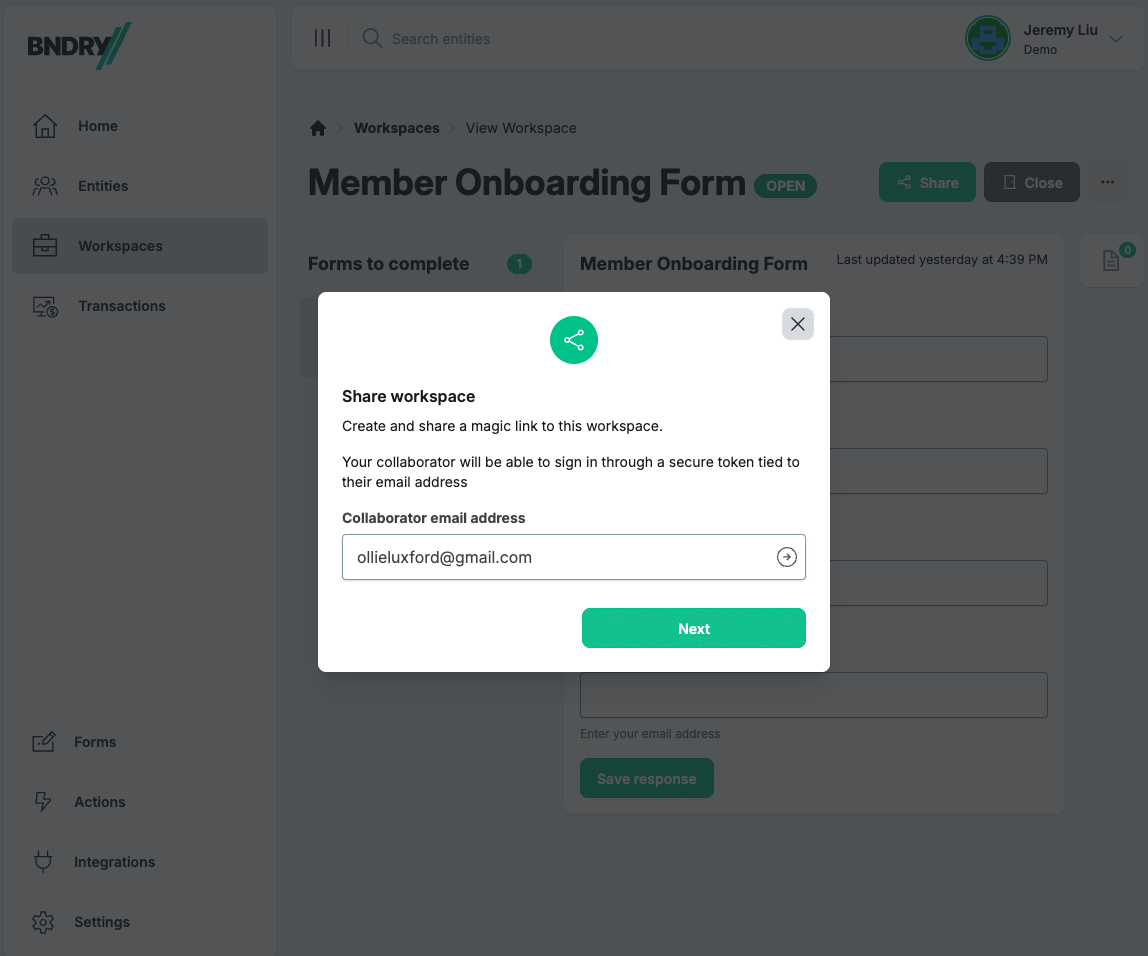Viewport: 1148px width, 956px height.
Task: Open the Settings page
Action: 101,922
